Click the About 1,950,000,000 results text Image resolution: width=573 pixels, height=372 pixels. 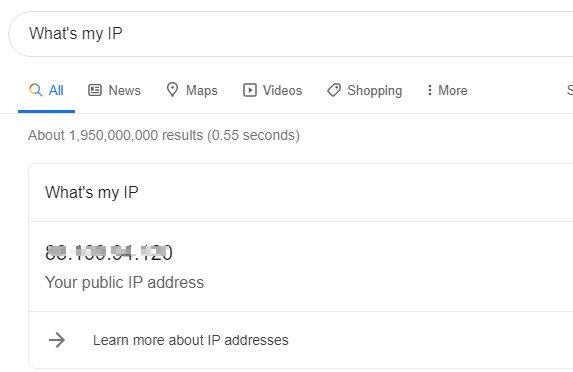(164, 135)
